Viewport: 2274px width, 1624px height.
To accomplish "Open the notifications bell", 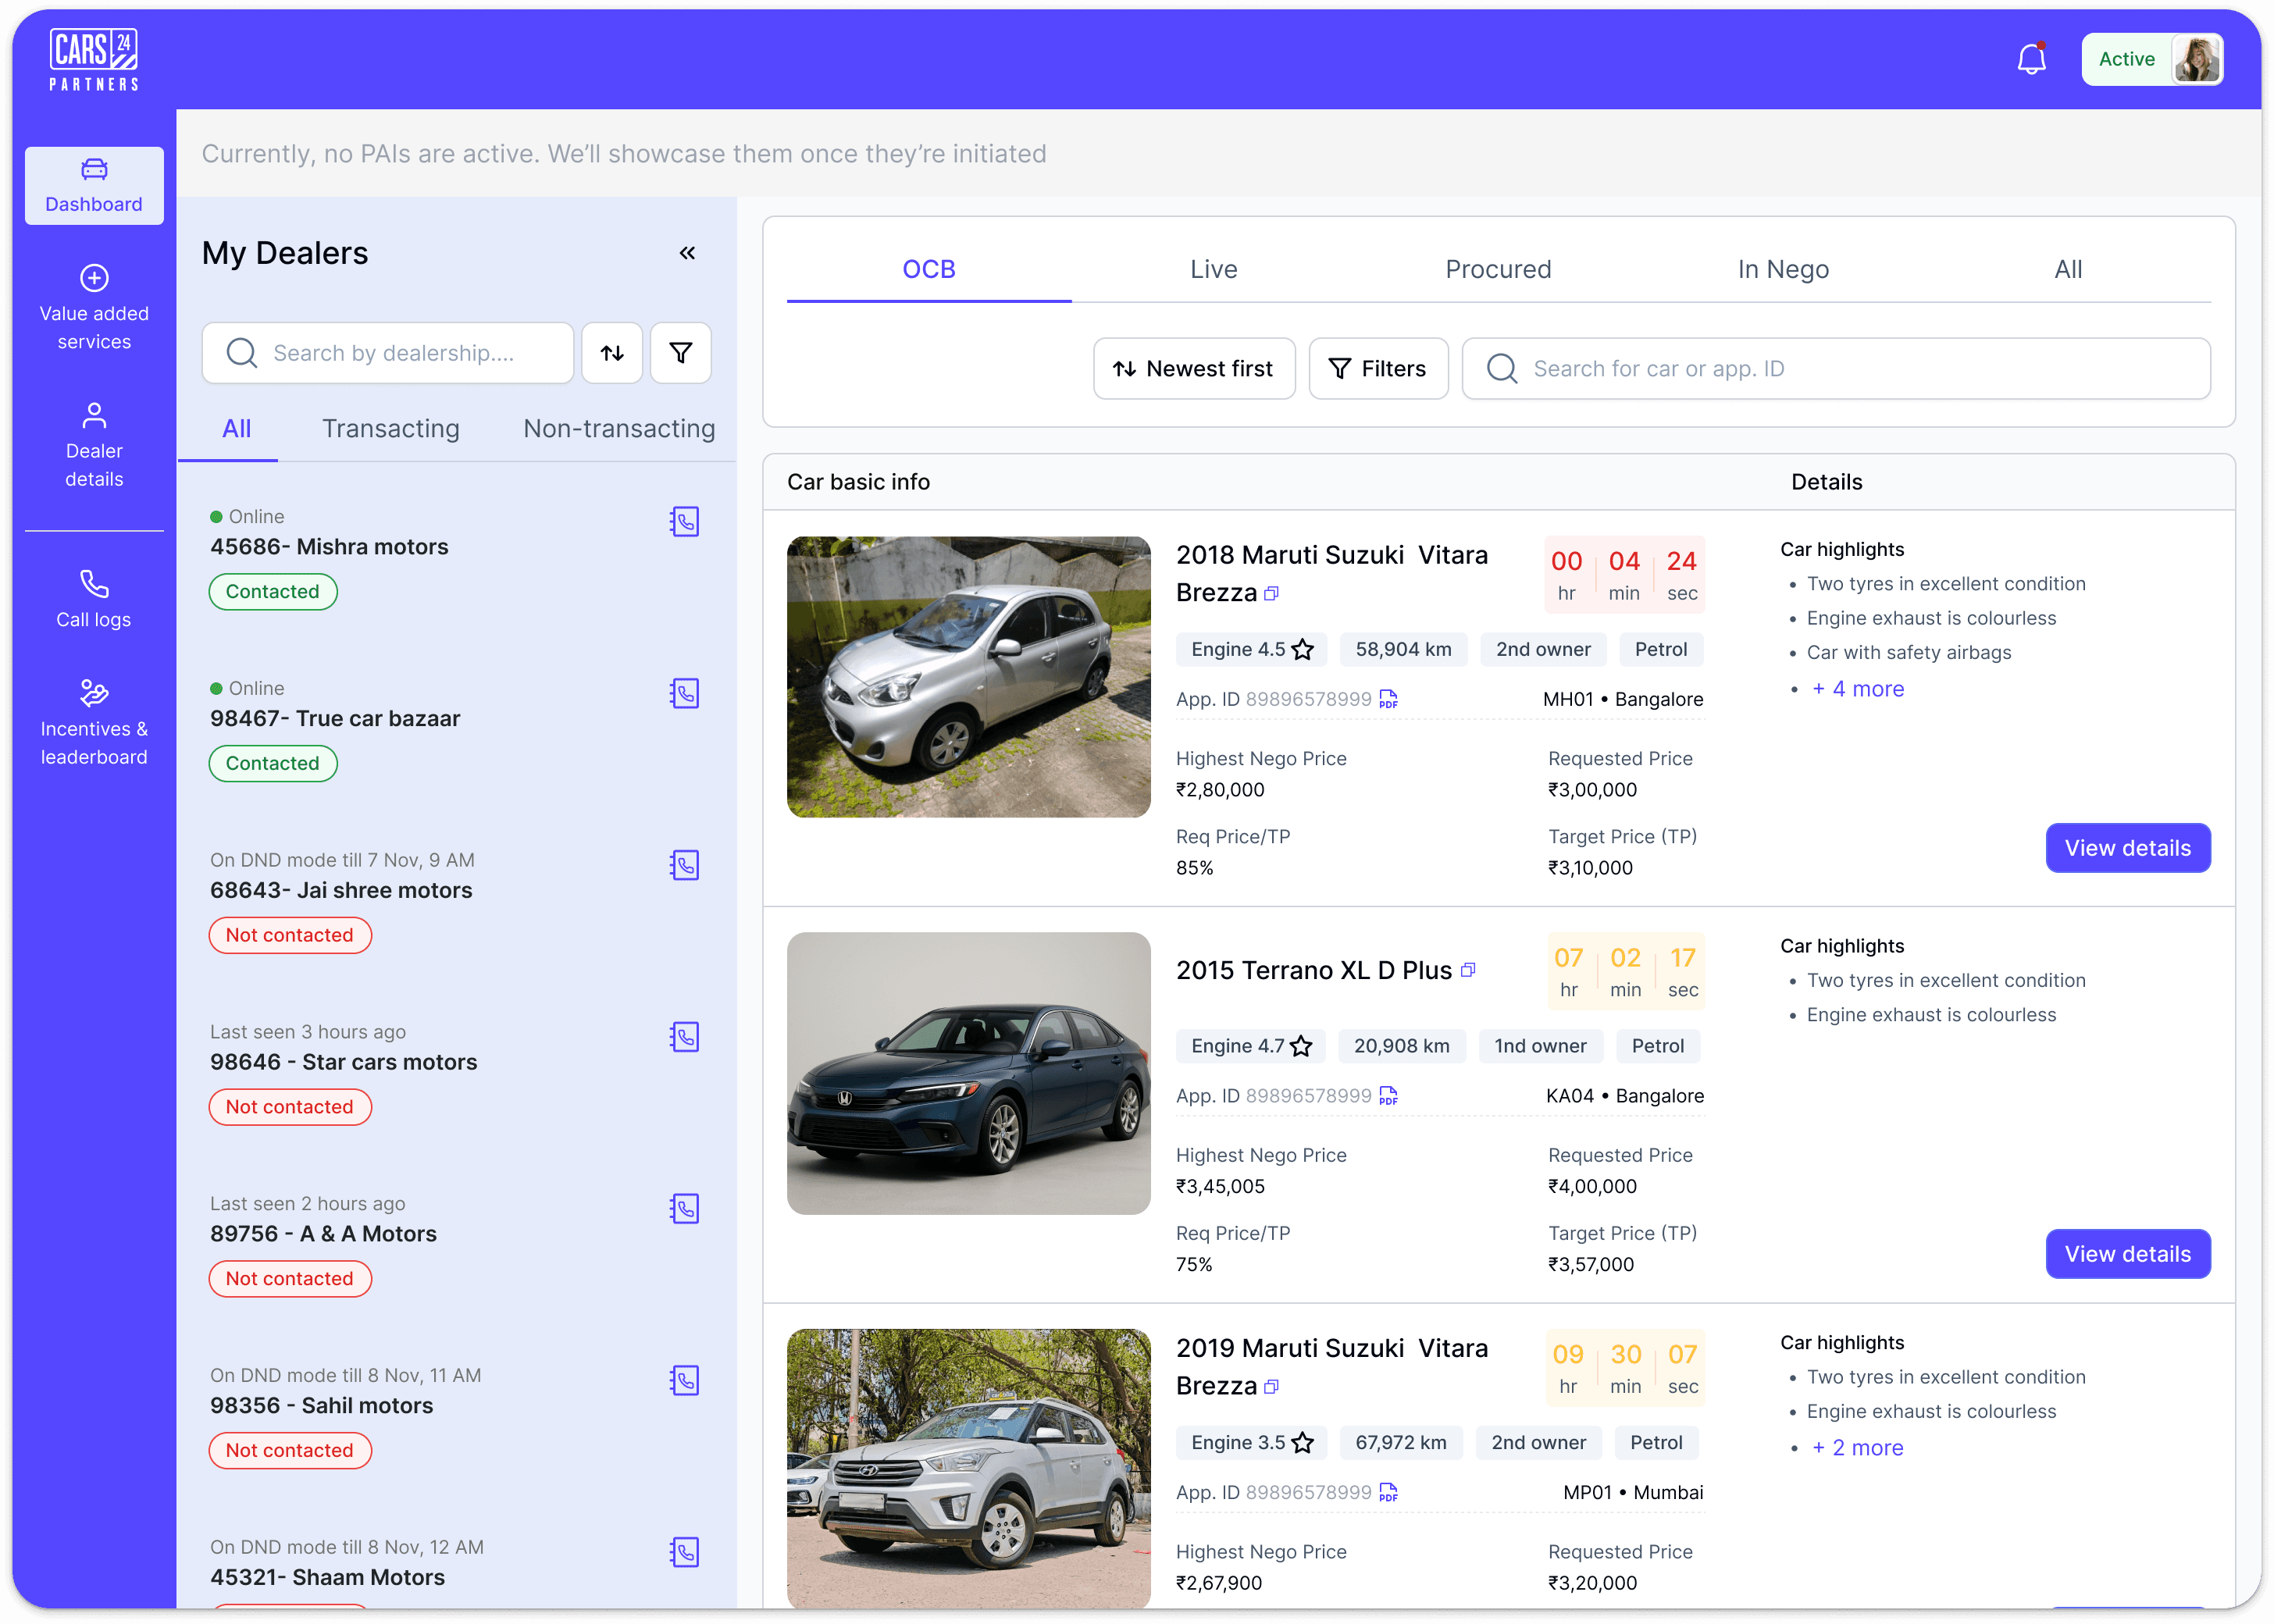I will [2031, 59].
